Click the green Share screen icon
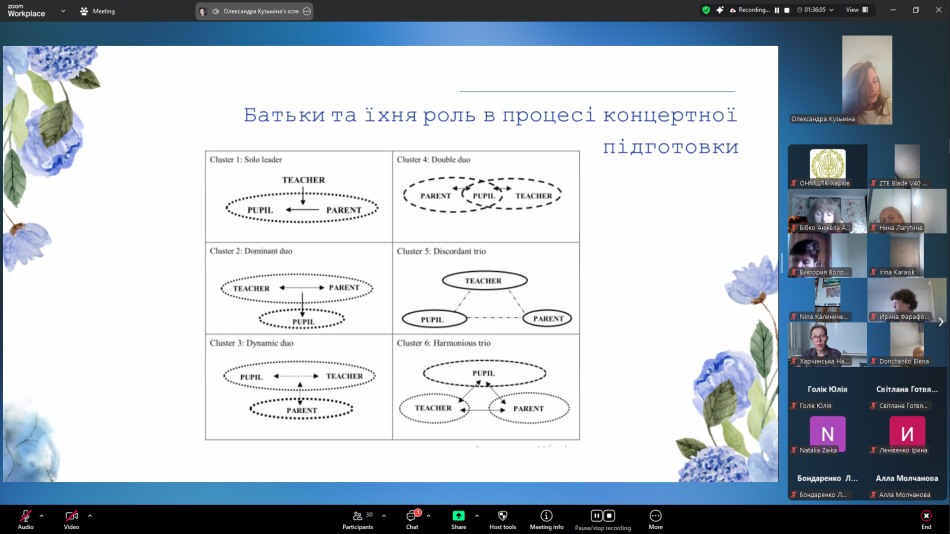 pyautogui.click(x=458, y=516)
